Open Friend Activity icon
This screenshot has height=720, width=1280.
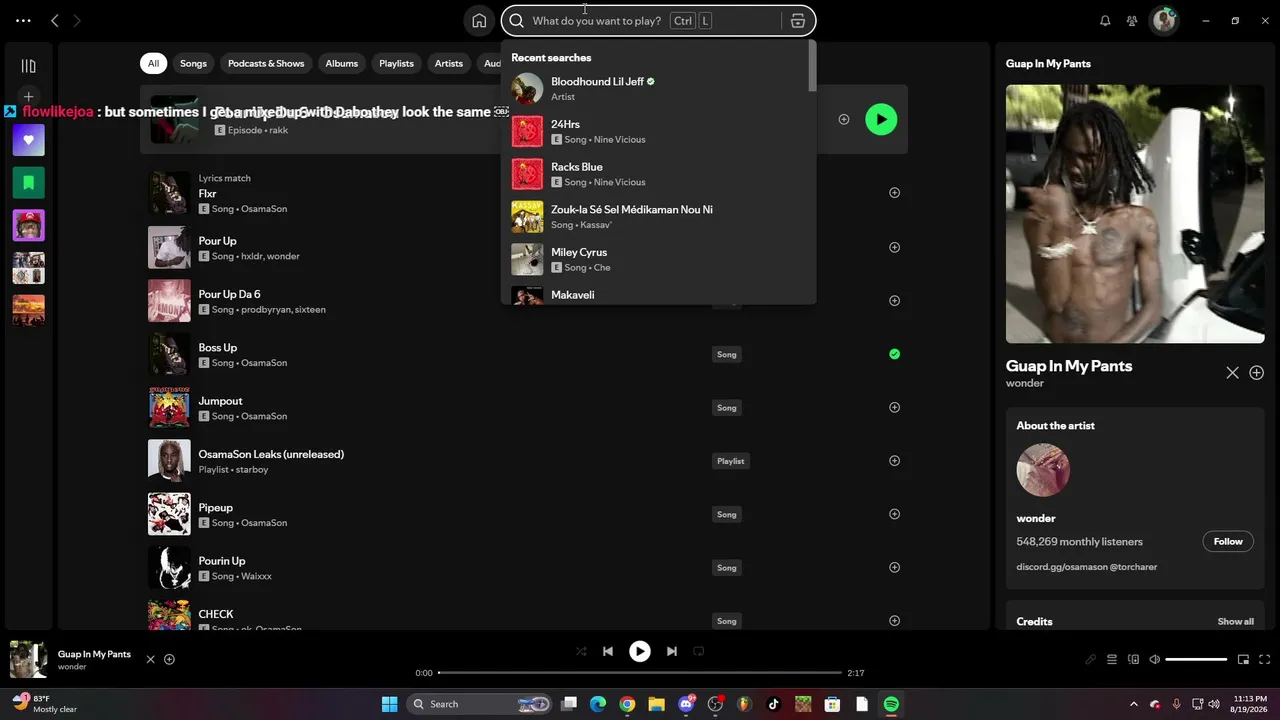[x=1132, y=21]
